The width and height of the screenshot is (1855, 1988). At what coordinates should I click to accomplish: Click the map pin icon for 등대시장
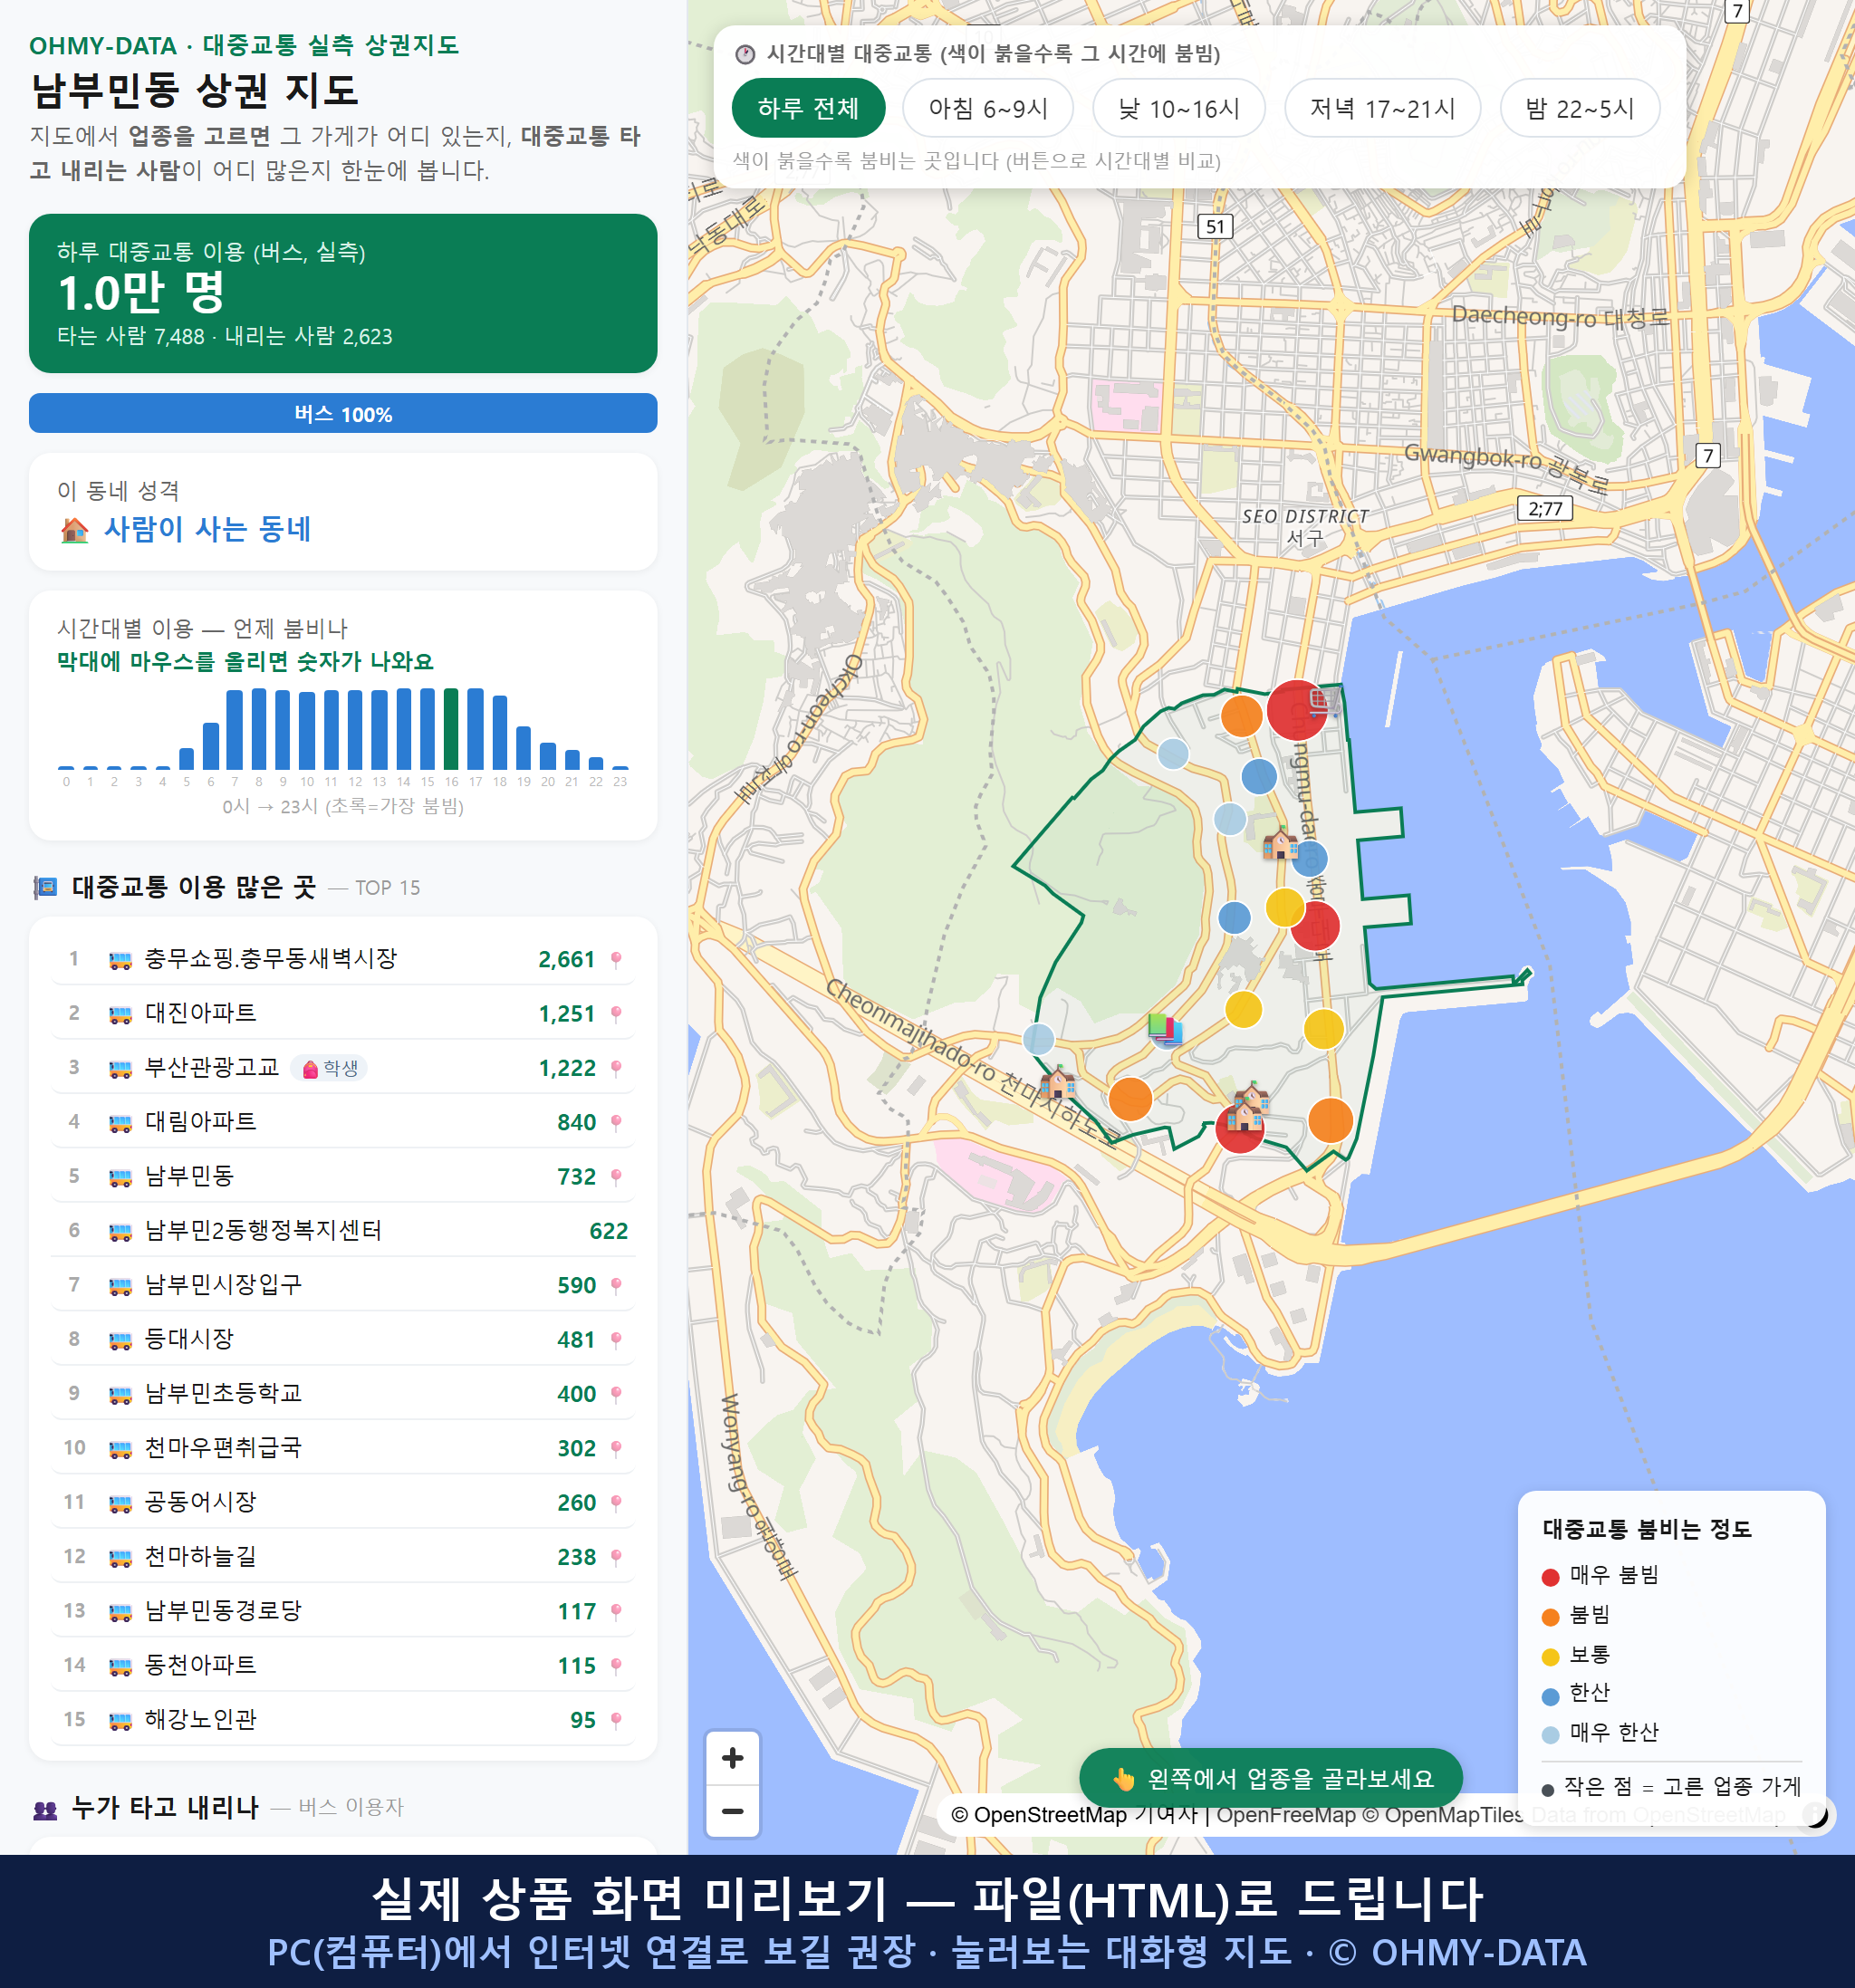pyautogui.click(x=616, y=1339)
